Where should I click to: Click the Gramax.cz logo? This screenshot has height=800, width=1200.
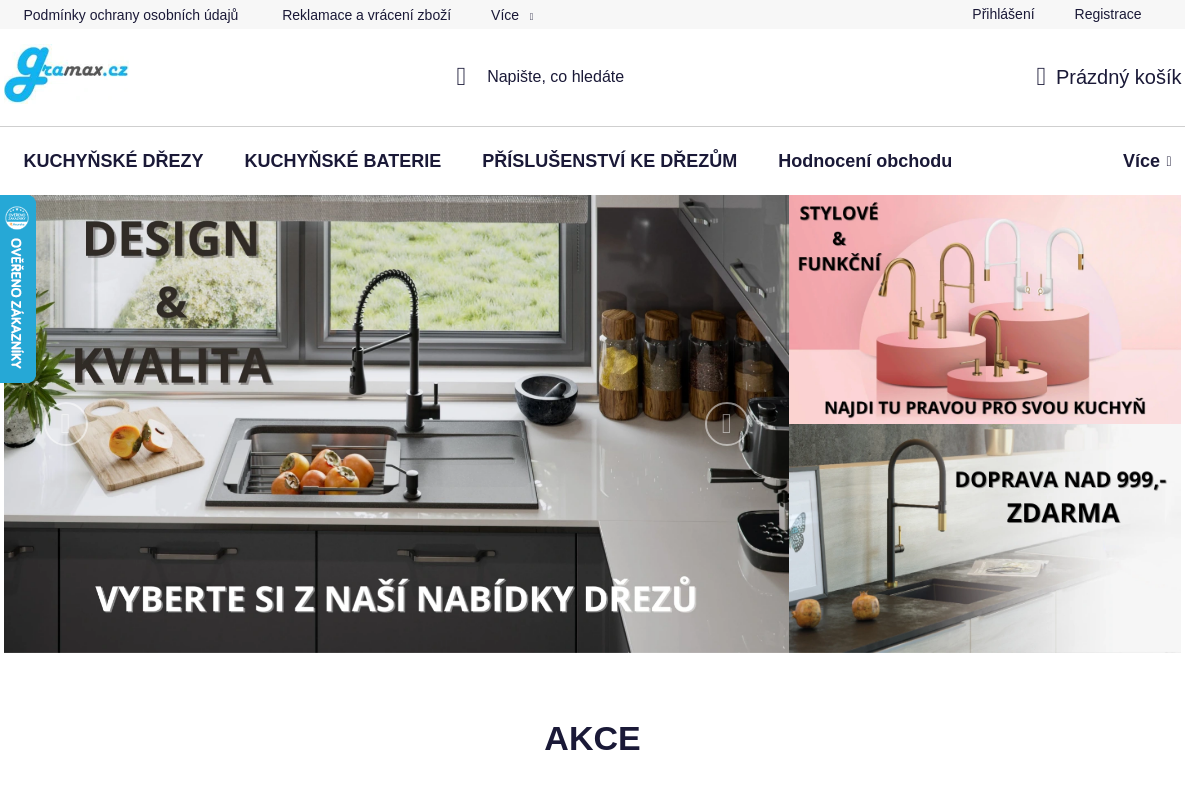[x=66, y=74]
